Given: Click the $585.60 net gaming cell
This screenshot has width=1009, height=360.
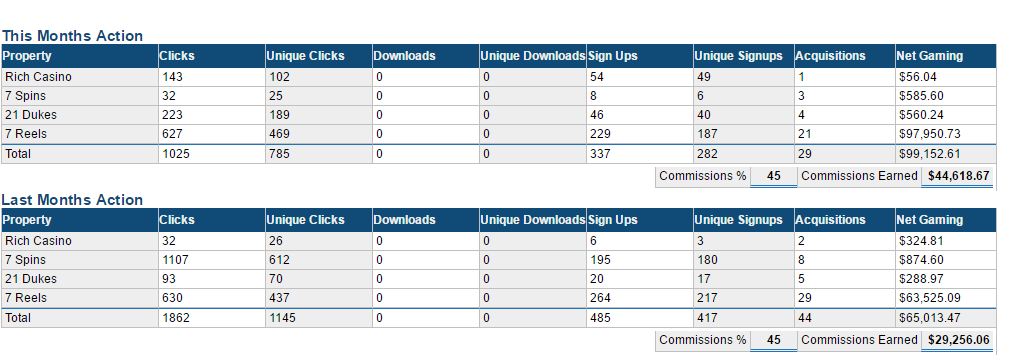Looking at the screenshot, I should tap(945, 96).
